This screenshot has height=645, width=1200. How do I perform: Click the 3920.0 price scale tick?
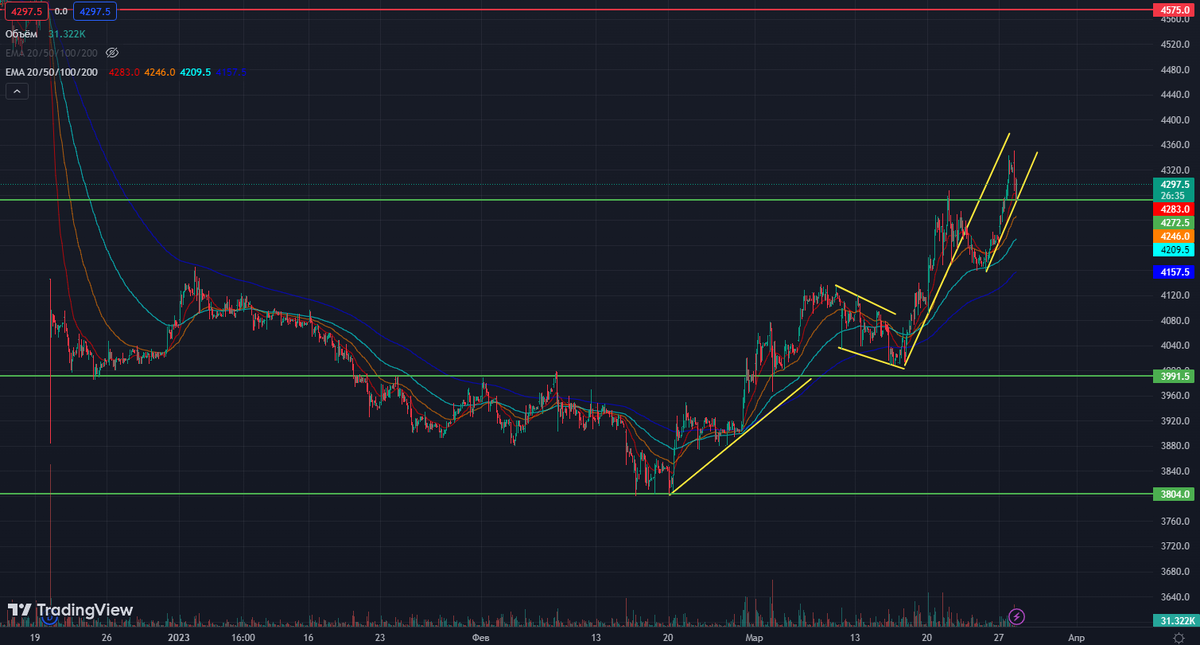click(x=1175, y=421)
